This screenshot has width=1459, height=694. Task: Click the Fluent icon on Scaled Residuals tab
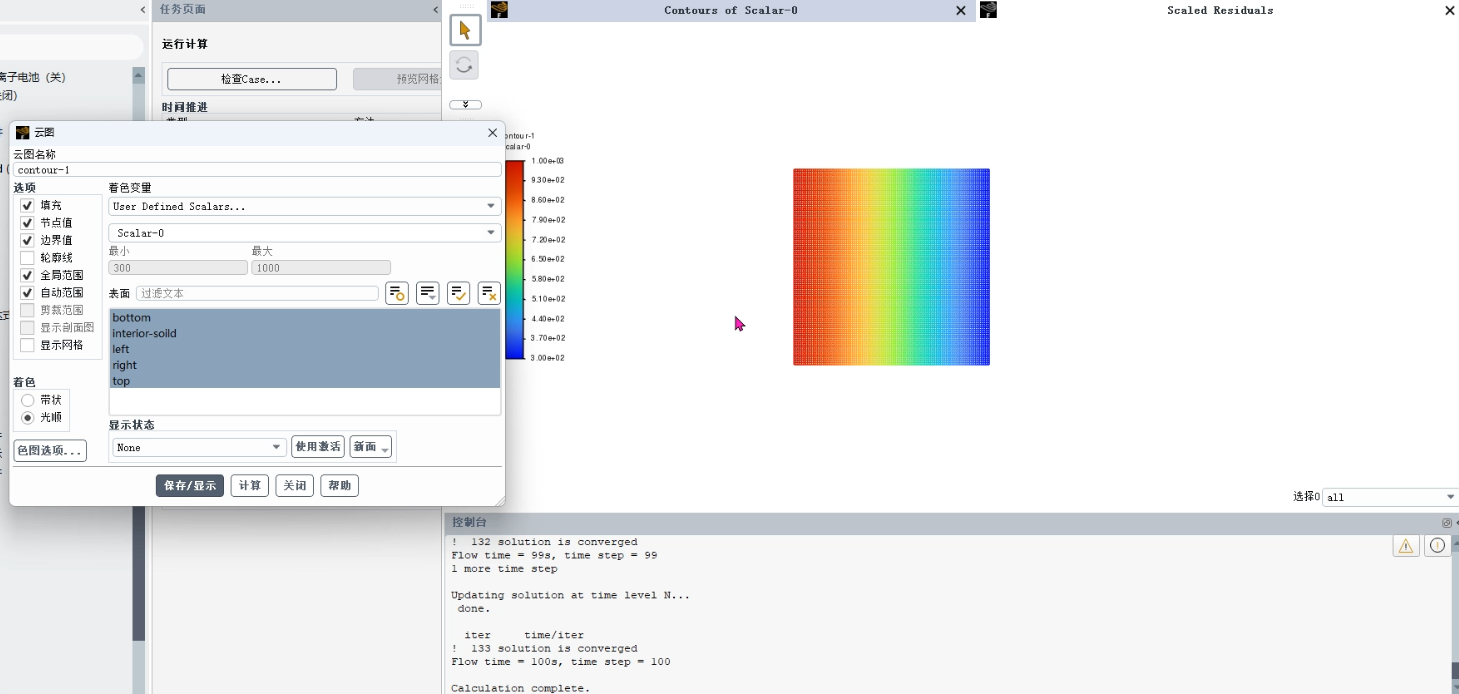point(988,10)
